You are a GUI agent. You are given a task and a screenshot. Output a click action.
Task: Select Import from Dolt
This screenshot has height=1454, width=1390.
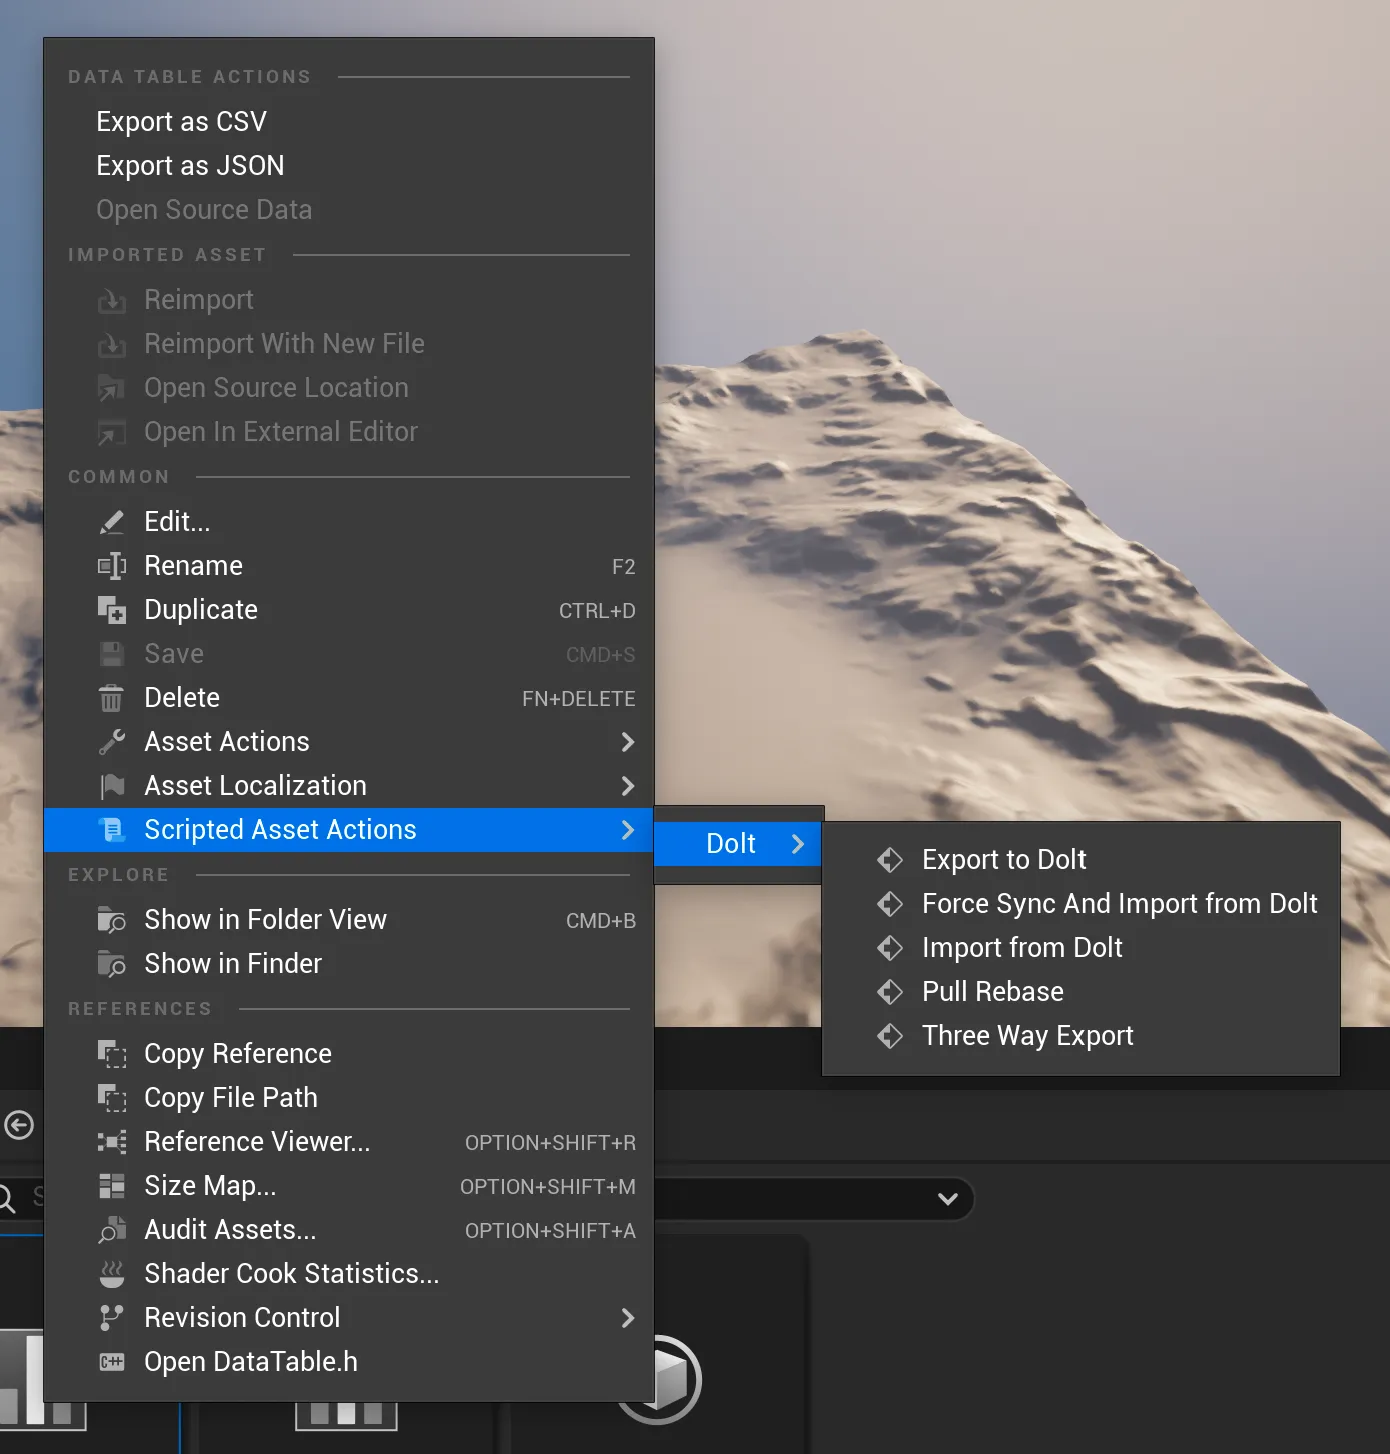tap(1022, 947)
